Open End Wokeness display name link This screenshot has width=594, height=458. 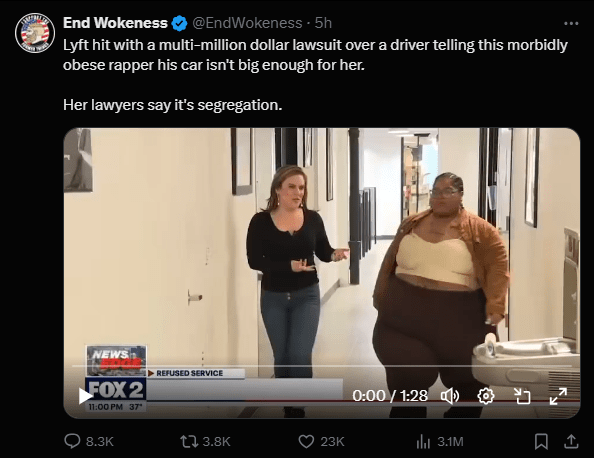coord(115,23)
